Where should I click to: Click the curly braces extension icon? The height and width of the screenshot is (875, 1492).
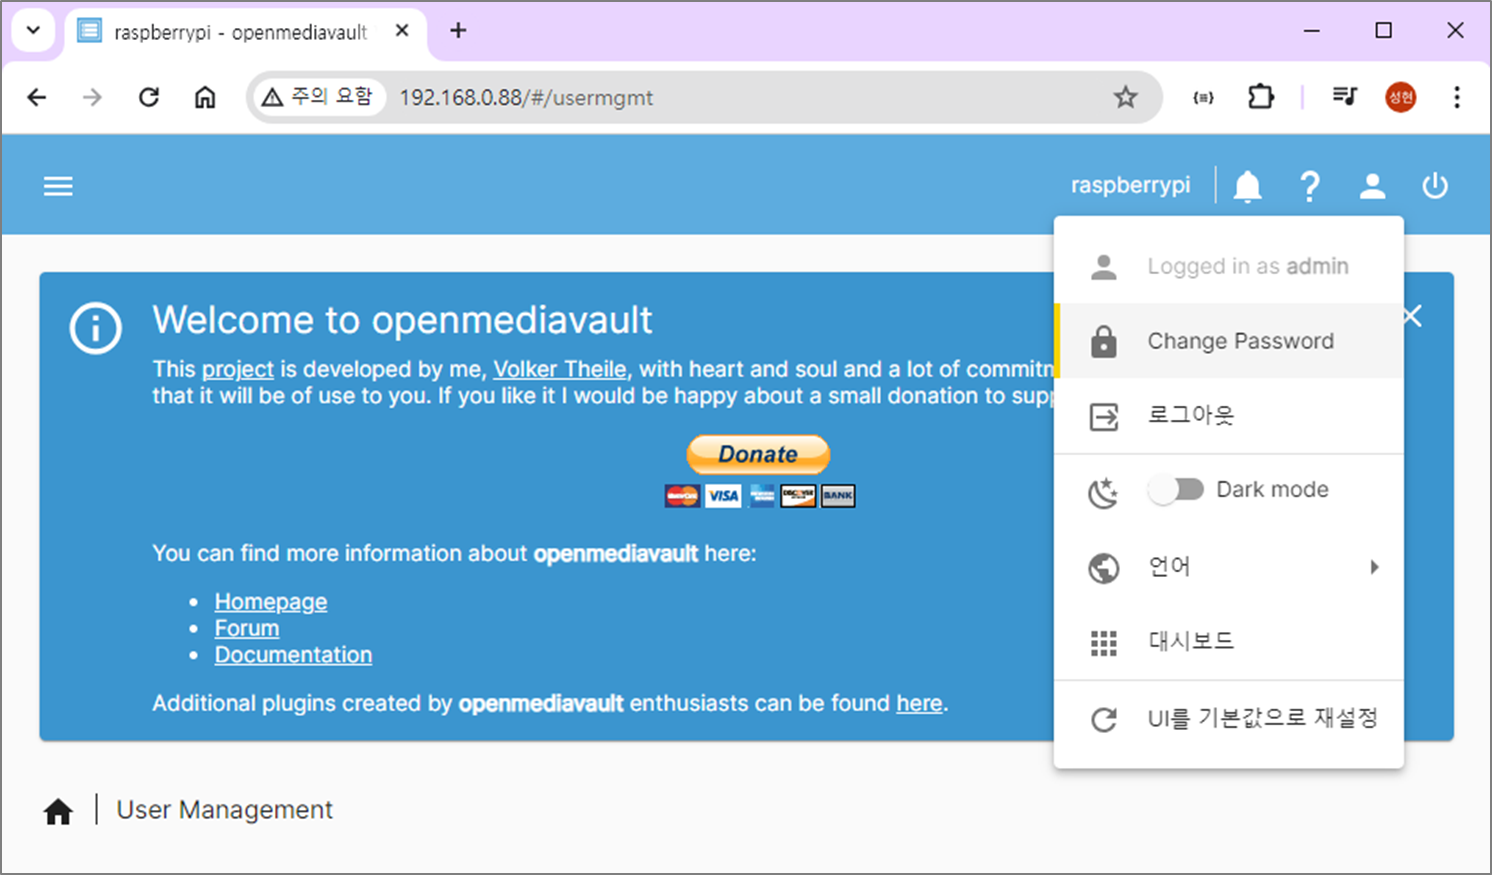1204,97
